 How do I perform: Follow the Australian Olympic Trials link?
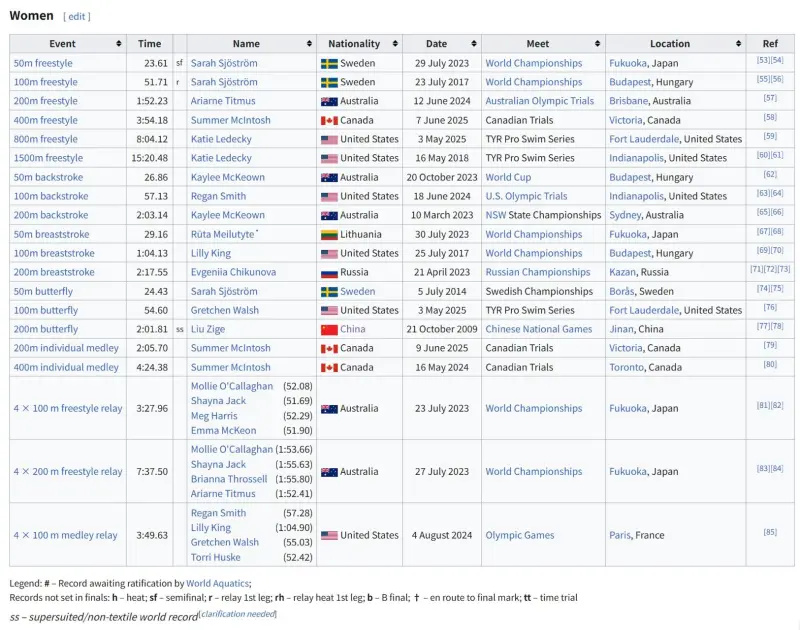point(539,101)
